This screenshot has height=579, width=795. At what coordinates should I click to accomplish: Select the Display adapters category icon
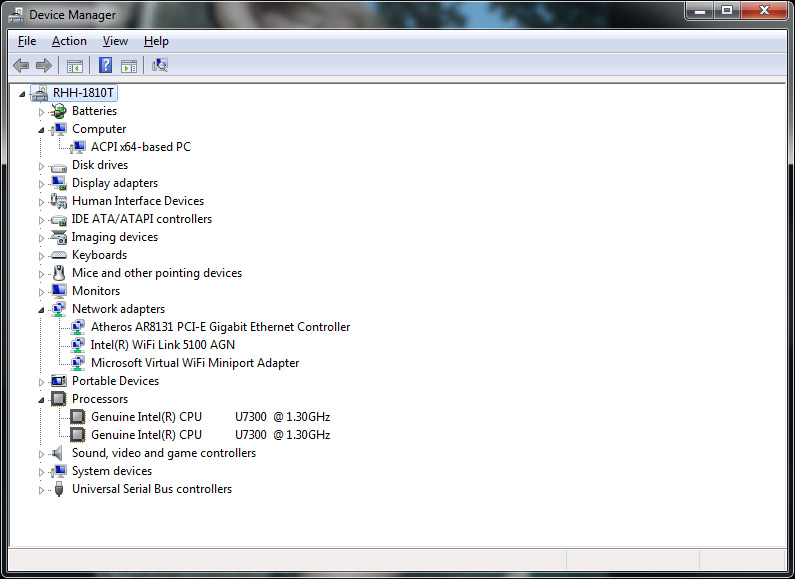59,183
